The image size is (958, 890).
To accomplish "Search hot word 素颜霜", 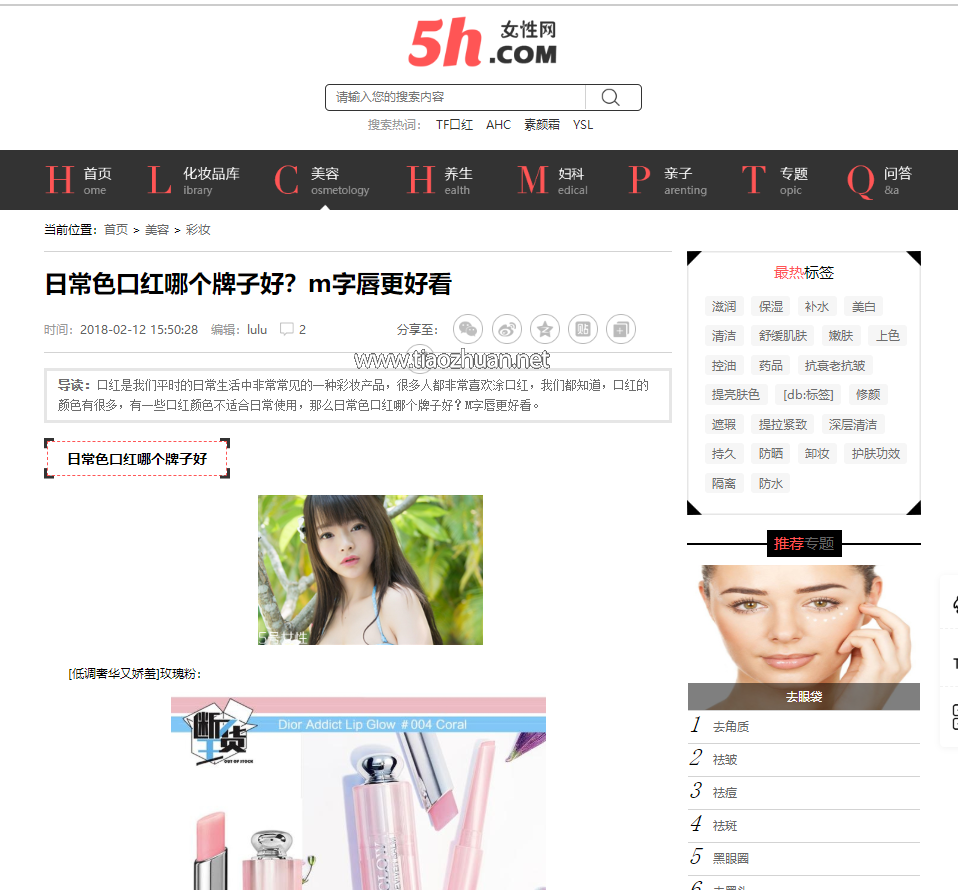I will click(x=542, y=125).
